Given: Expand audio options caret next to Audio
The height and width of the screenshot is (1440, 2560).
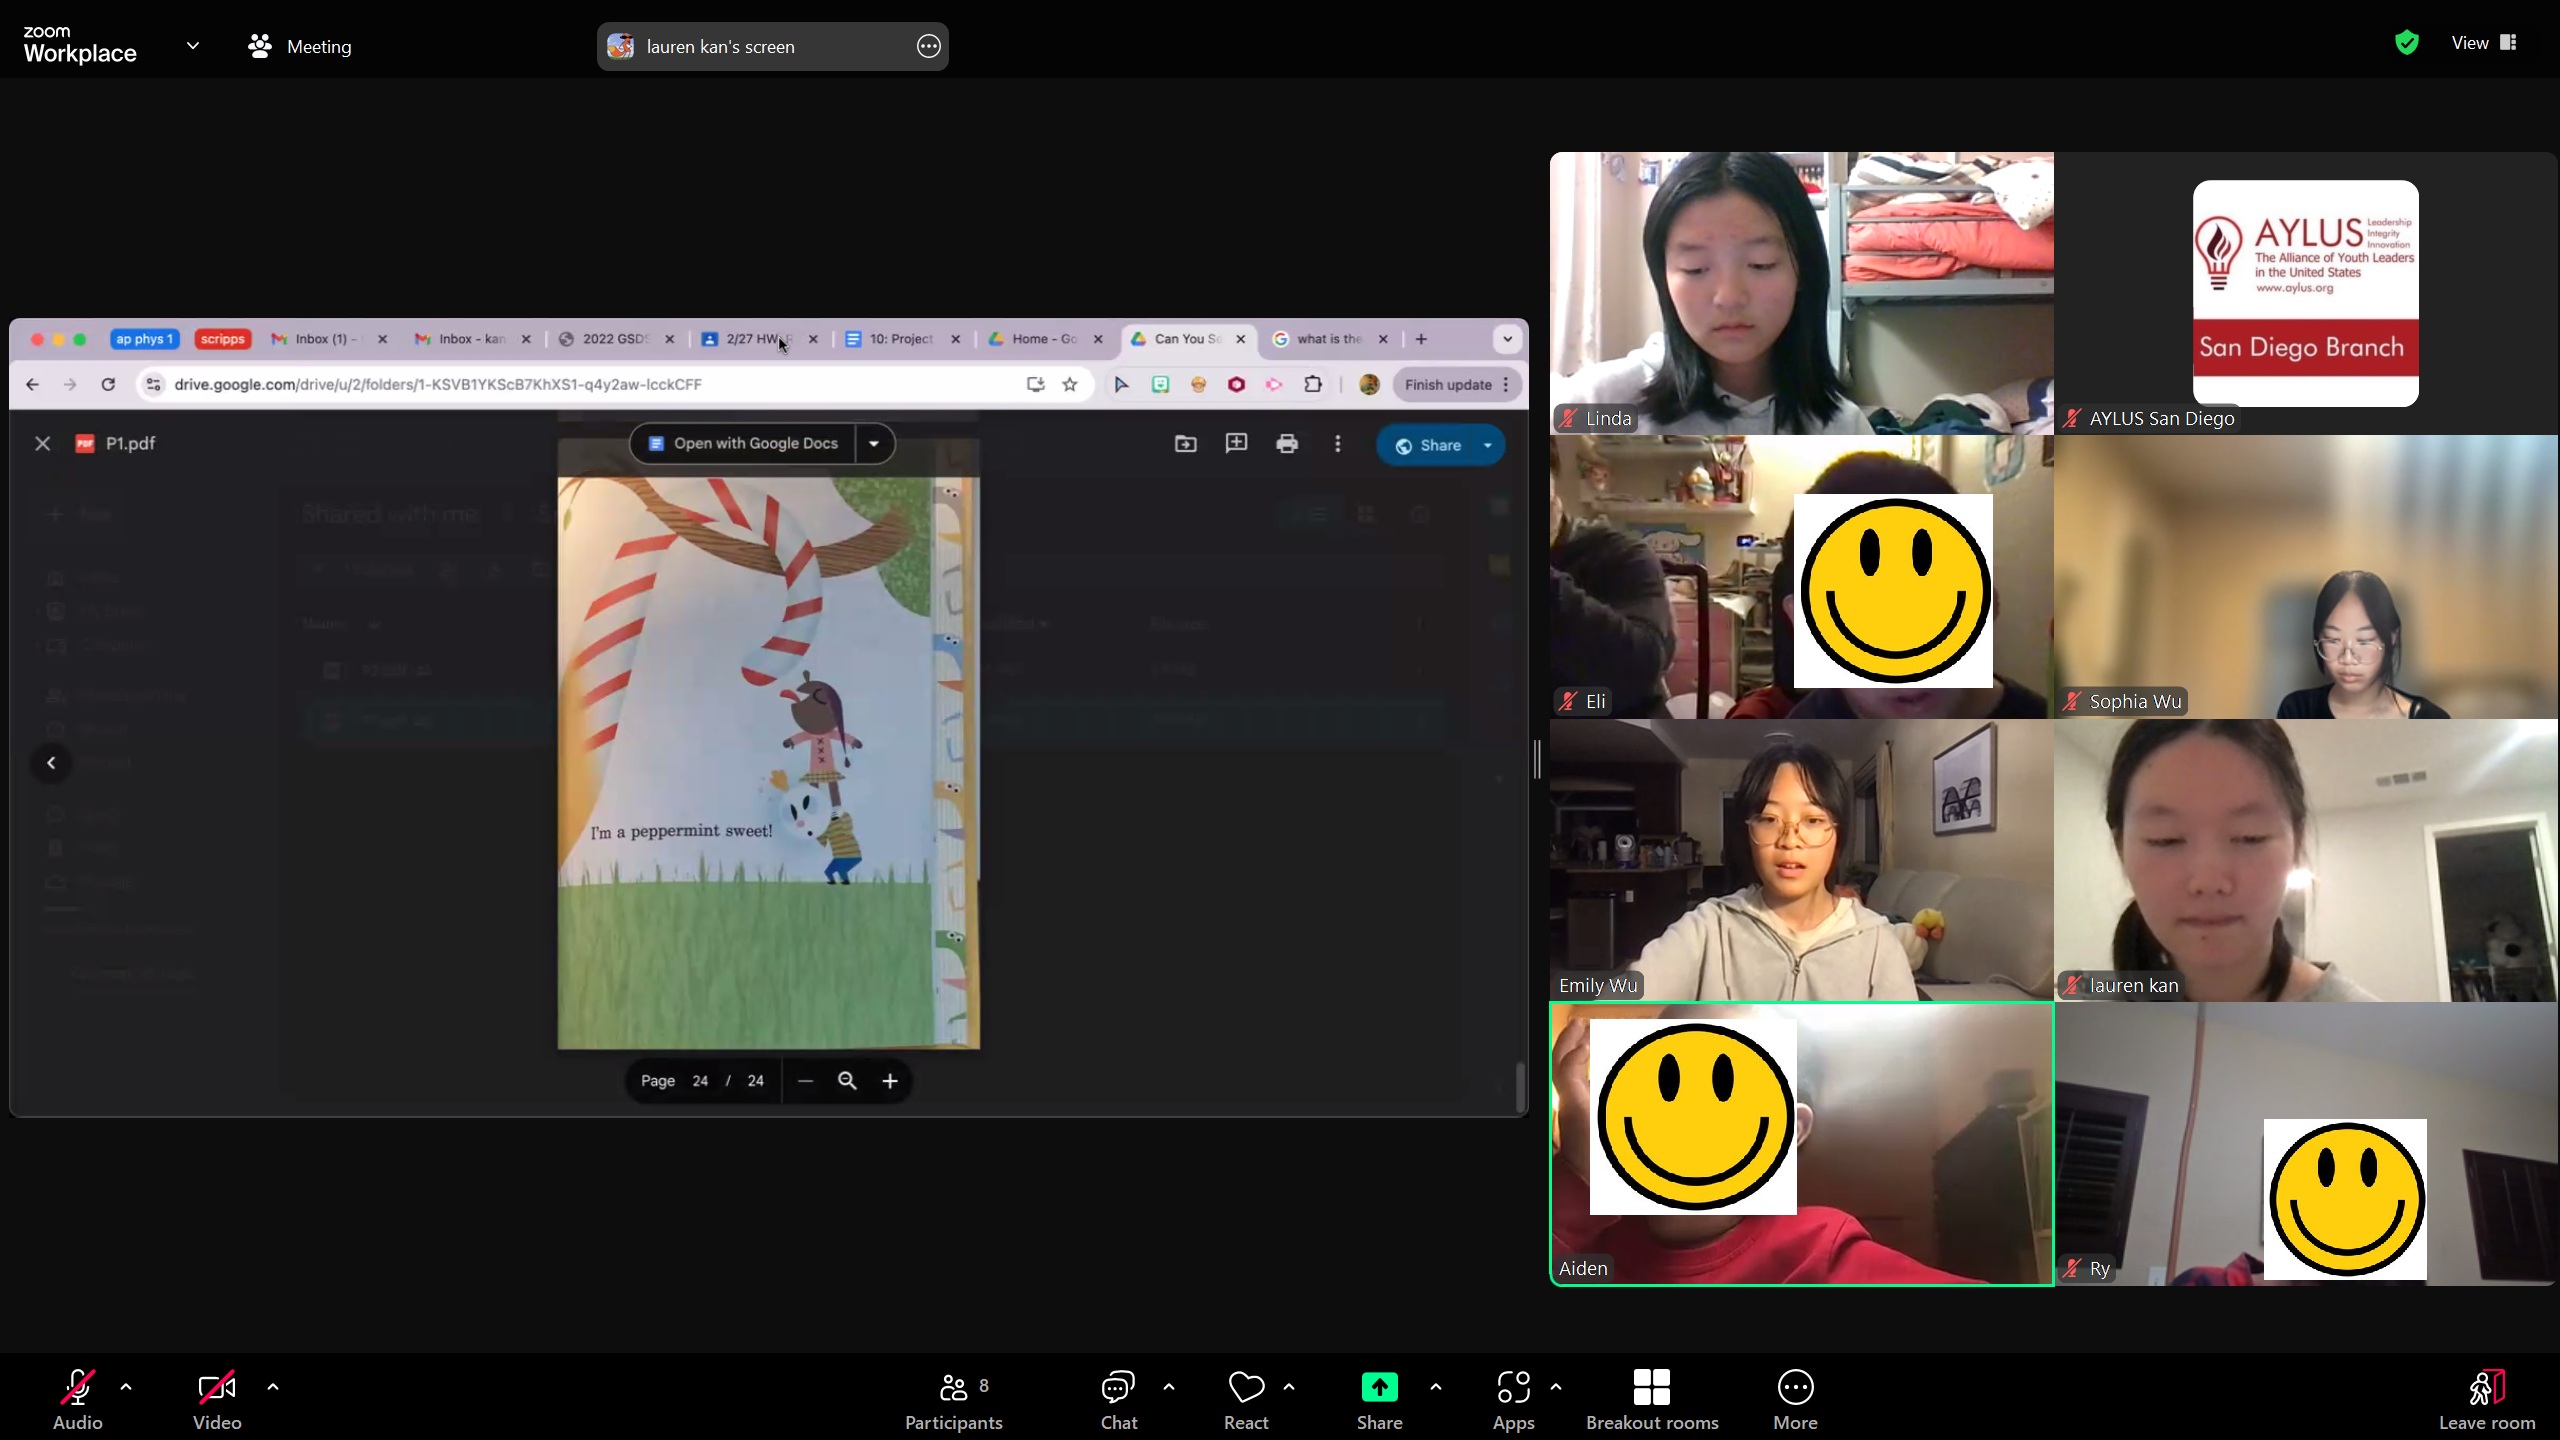Looking at the screenshot, I should coord(126,1387).
